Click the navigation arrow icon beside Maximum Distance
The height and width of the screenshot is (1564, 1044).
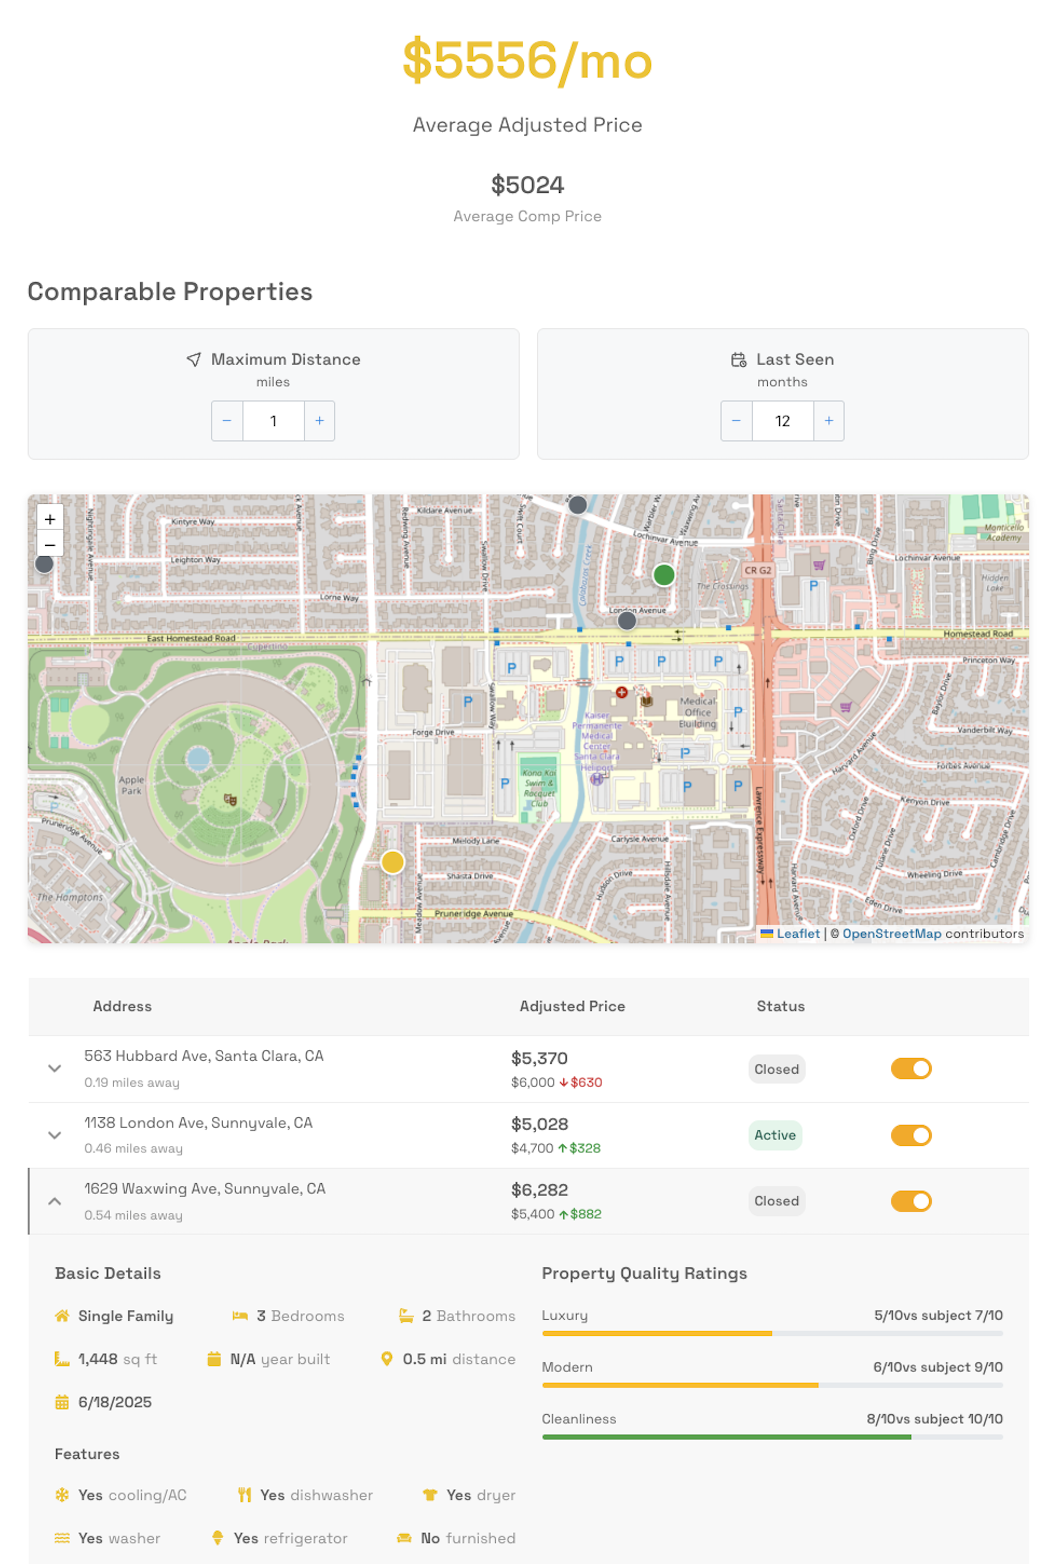[194, 359]
